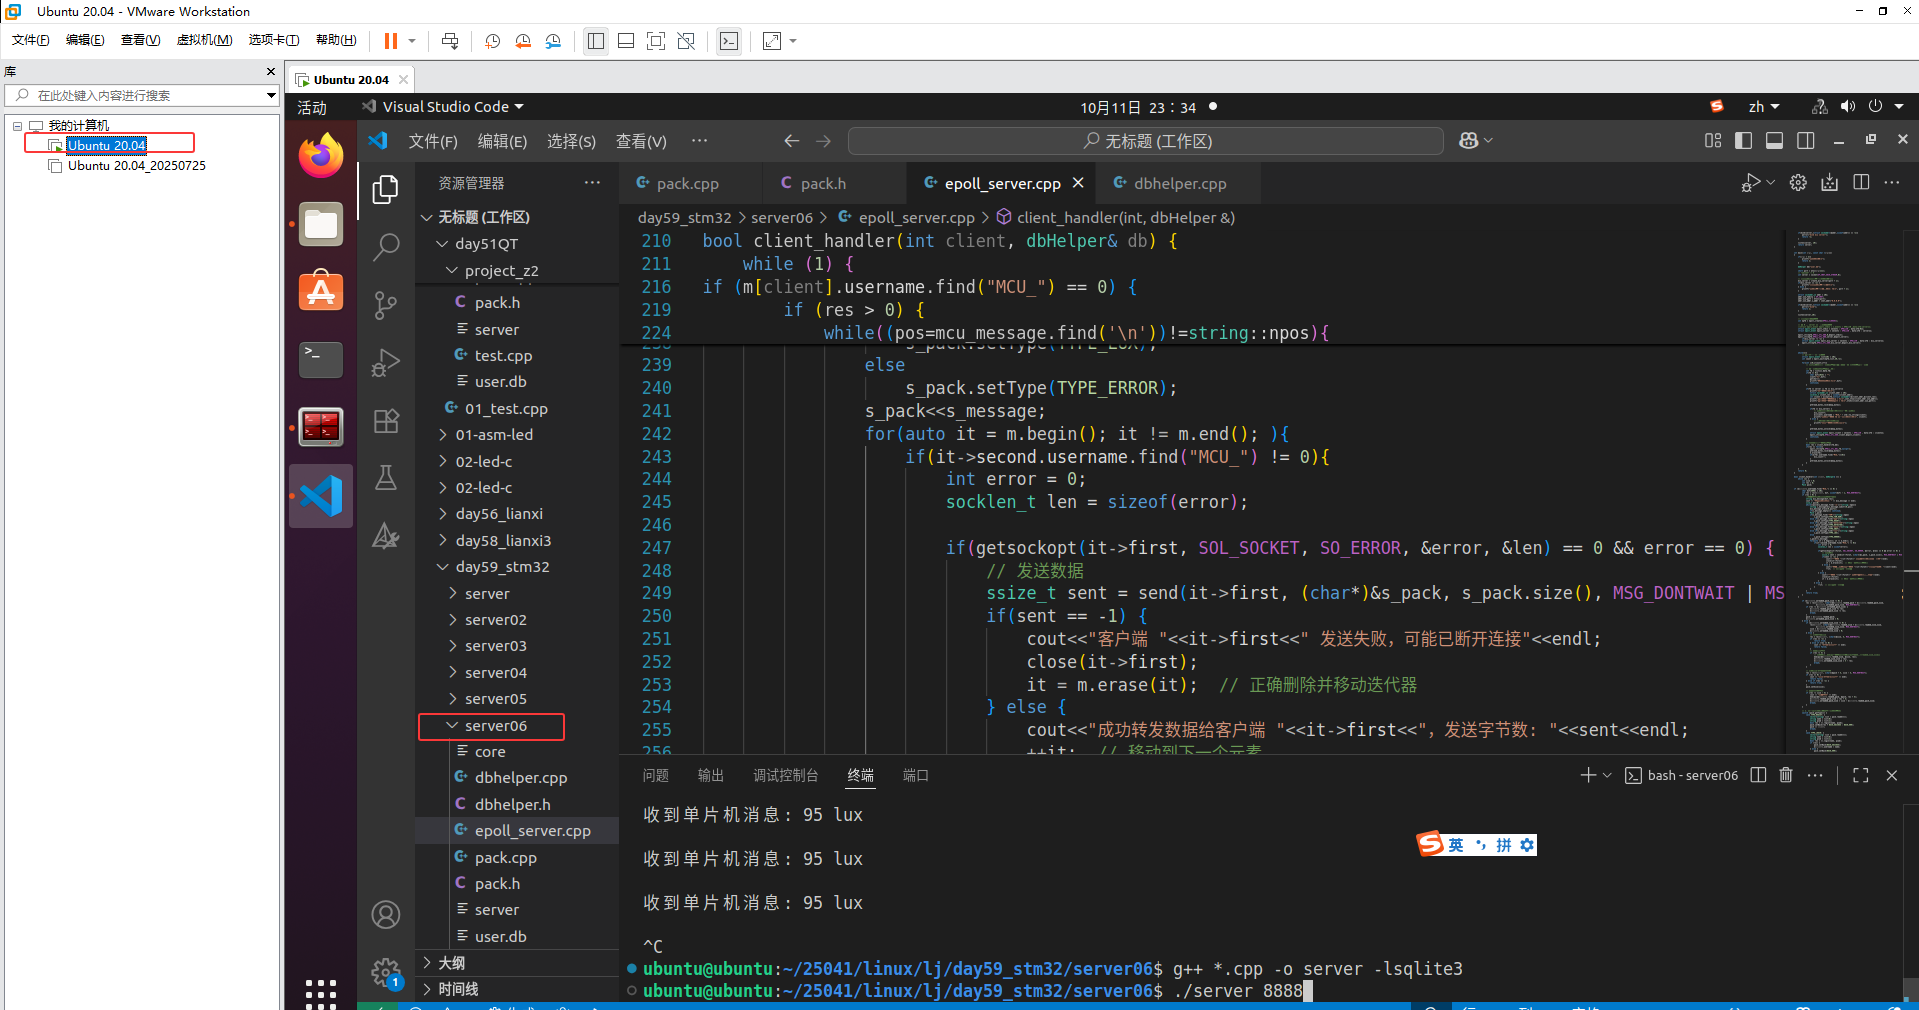Screen dimensions: 1919x1010
Task: Toggle the primary side bar layout
Action: click(1744, 141)
